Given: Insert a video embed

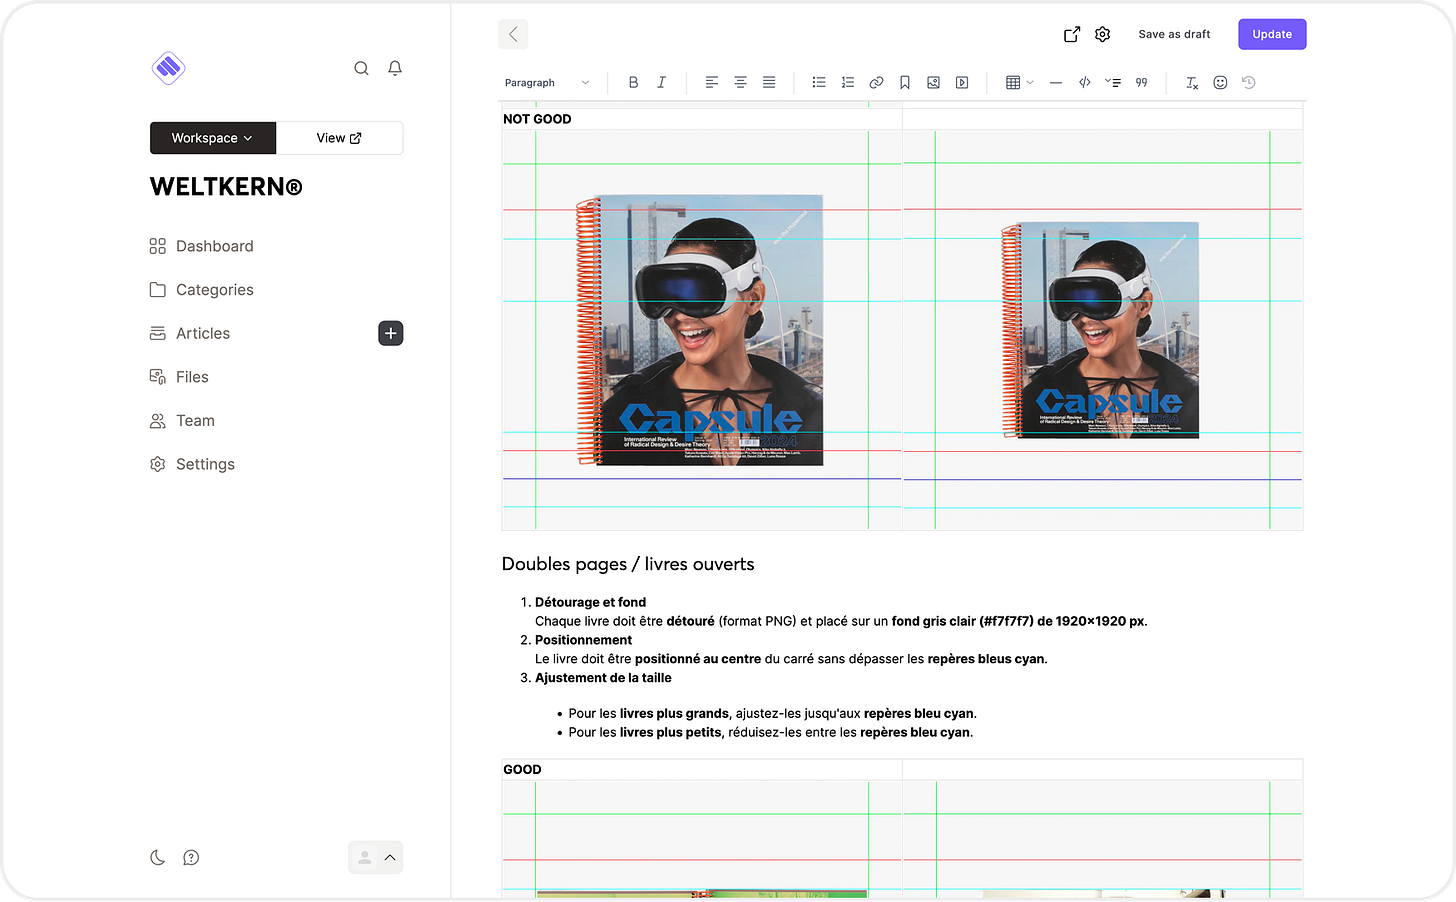Looking at the screenshot, I should (x=962, y=83).
